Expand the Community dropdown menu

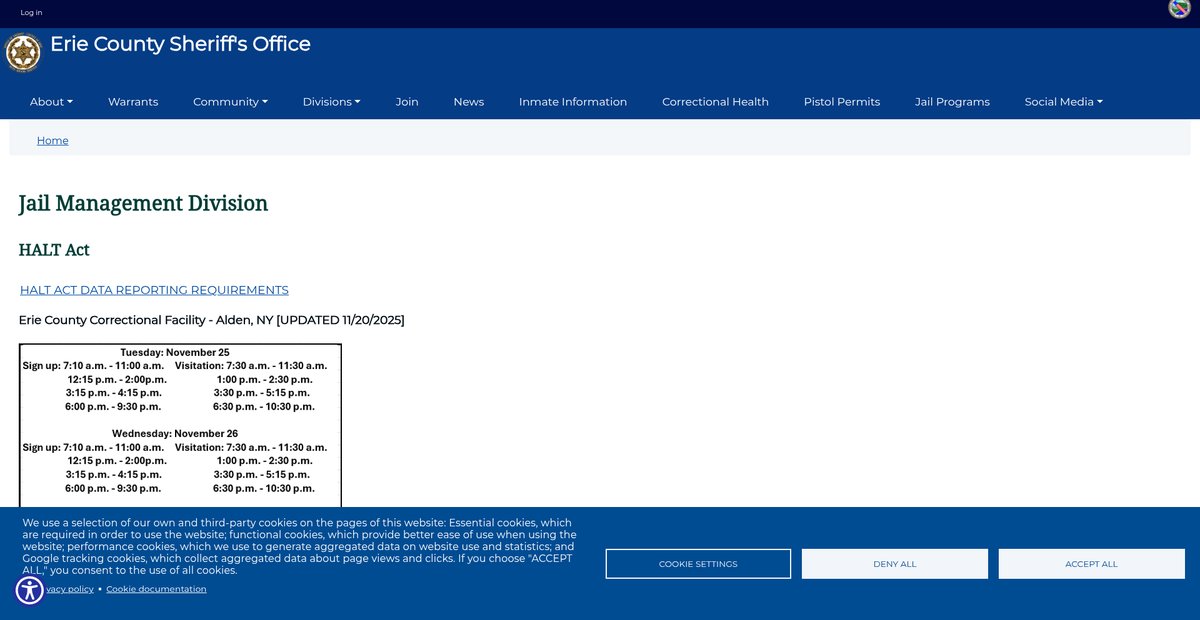coord(231,102)
